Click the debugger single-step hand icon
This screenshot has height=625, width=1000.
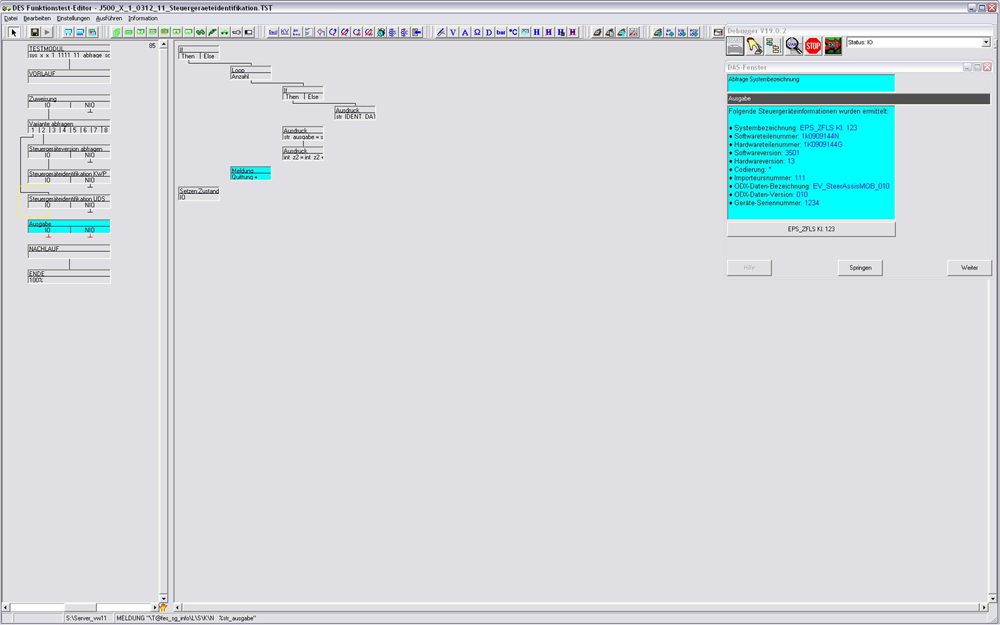click(x=754, y=46)
